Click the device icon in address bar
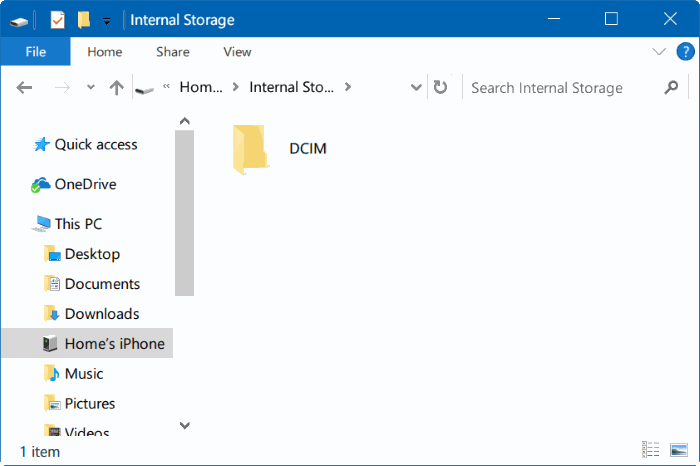Viewport: 700px width, 466px height. click(x=145, y=90)
